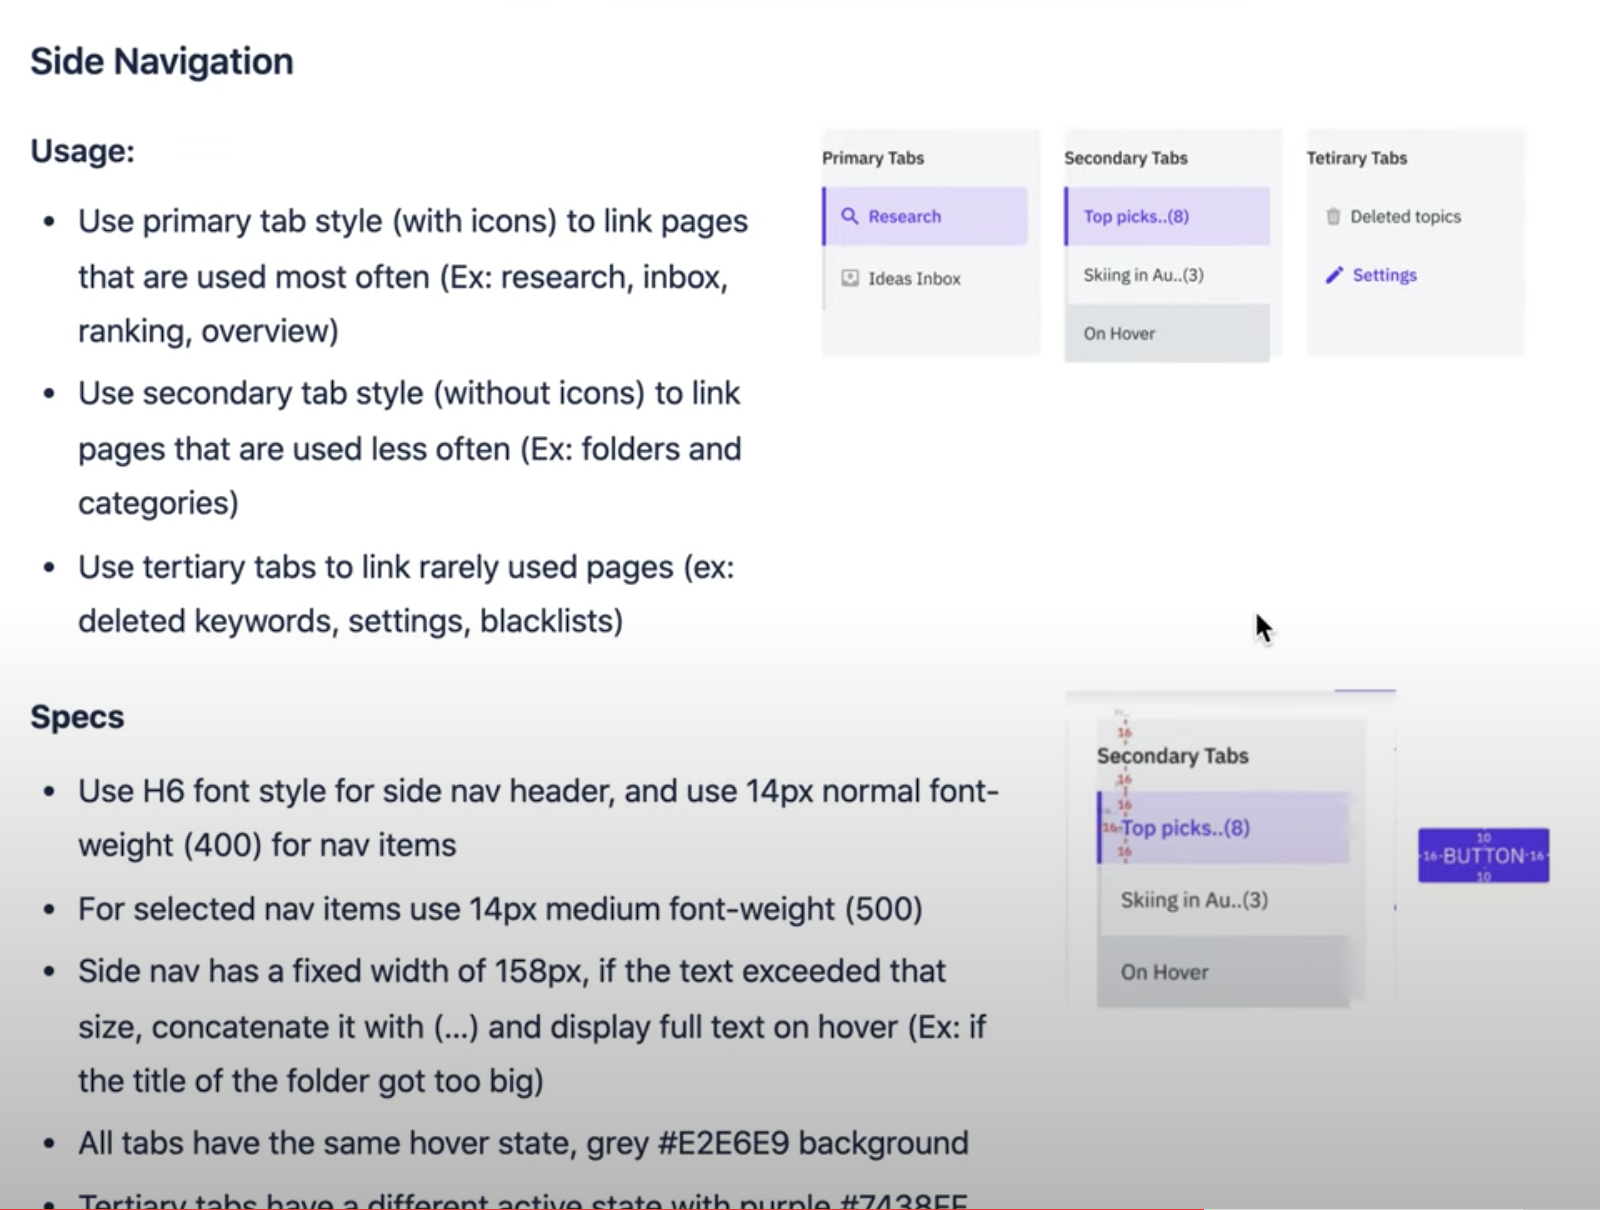Image resolution: width=1600 pixels, height=1210 pixels.
Task: Choose Skiing in Au..(3) in the small tabs preview
Action: tap(1143, 275)
